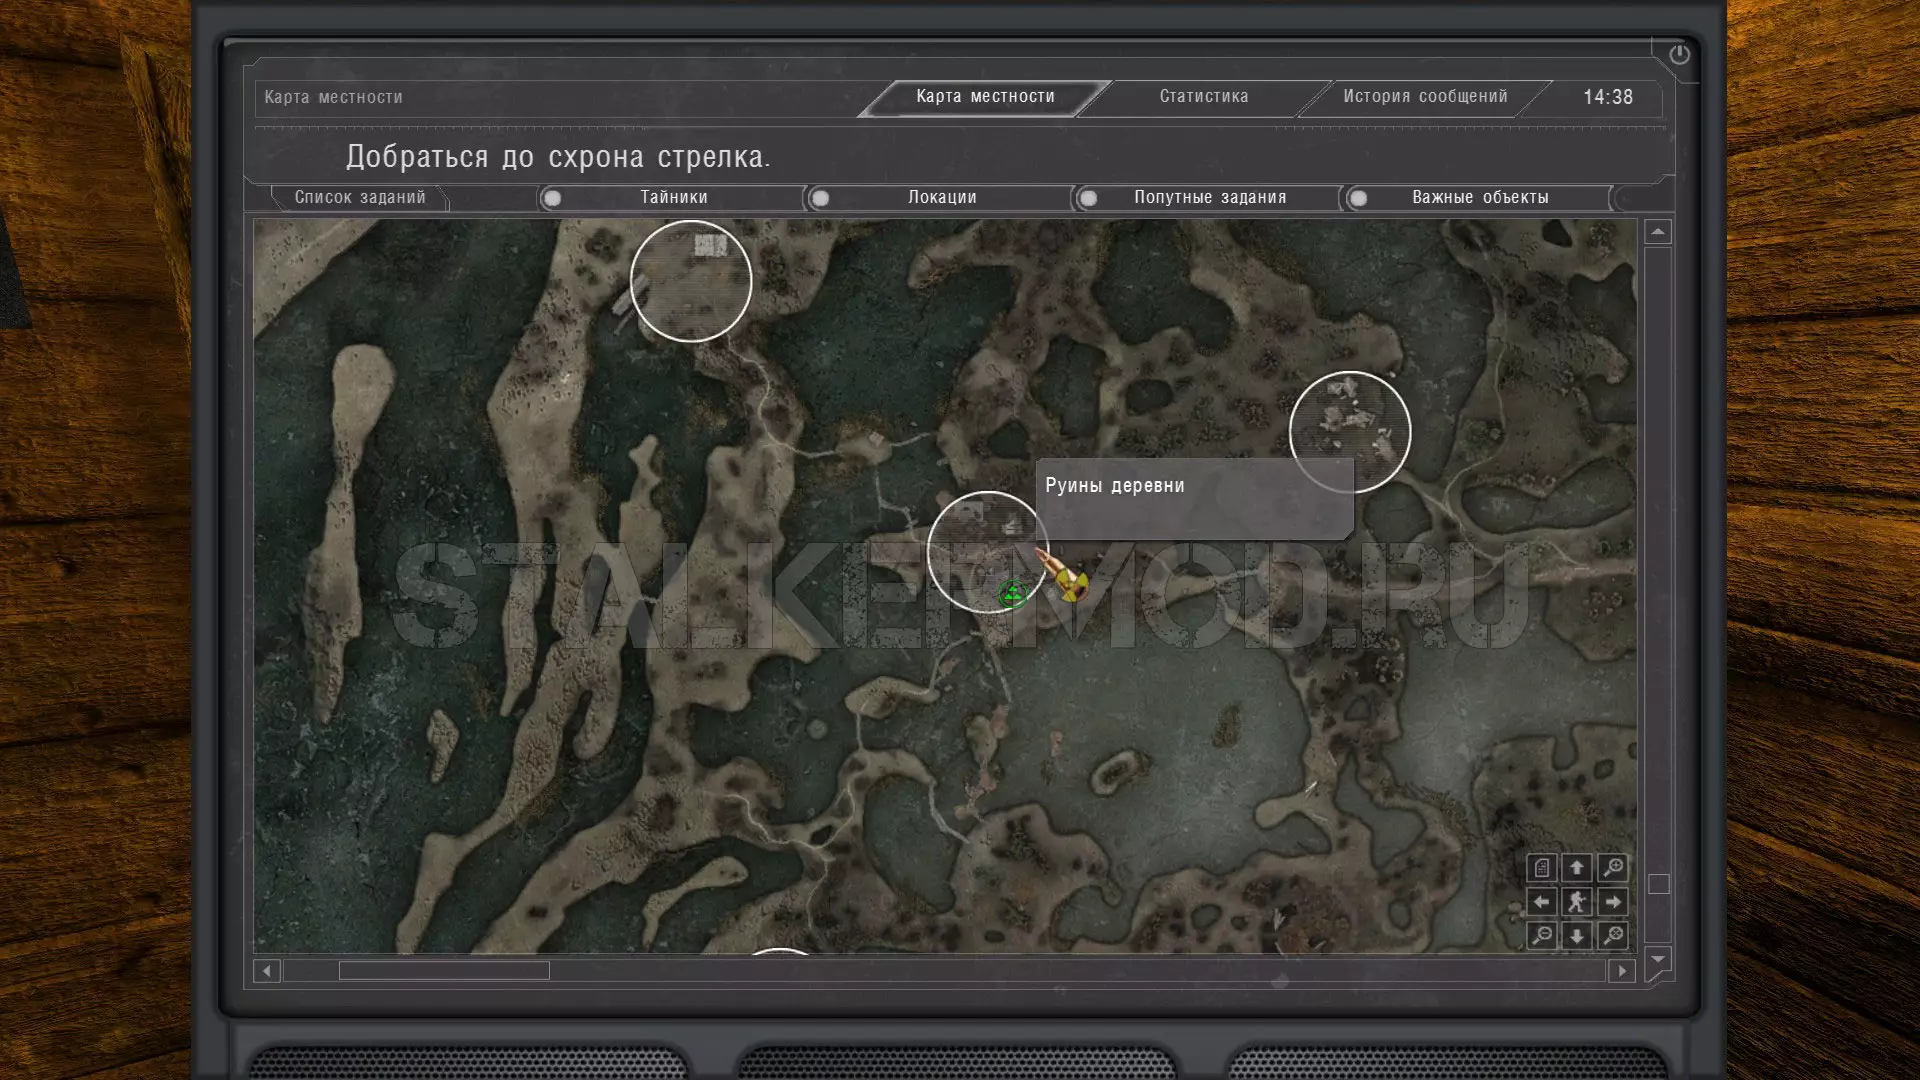This screenshot has height=1080, width=1920.
Task: Click the vertical scrollbar up arrow
Action: [x=1658, y=232]
